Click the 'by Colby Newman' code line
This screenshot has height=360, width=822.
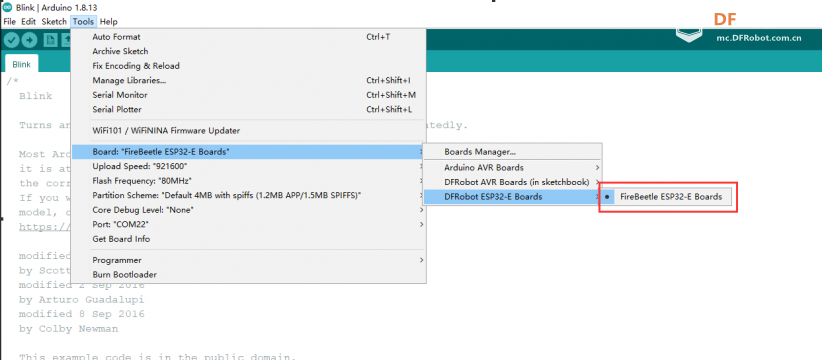[x=68, y=329]
